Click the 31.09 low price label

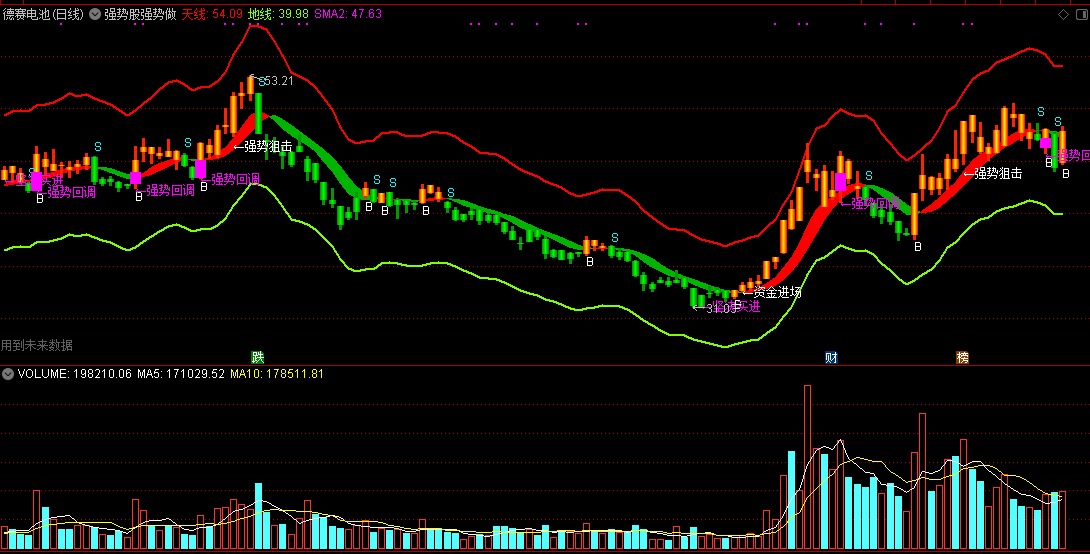pos(720,308)
